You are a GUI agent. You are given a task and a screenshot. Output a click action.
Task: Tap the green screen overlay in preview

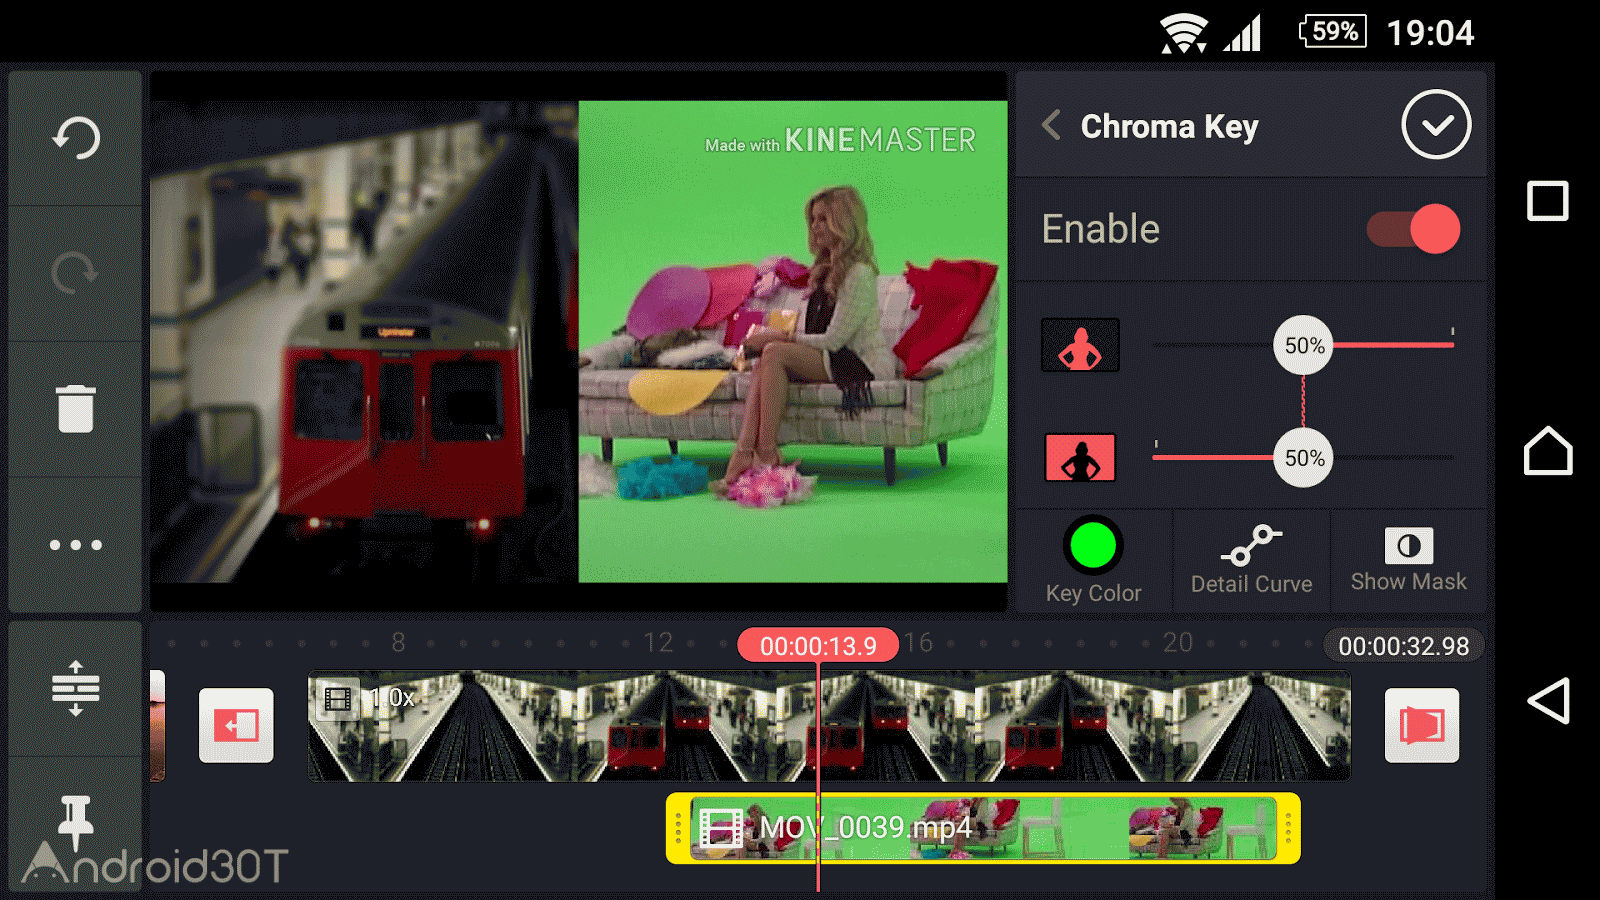pyautogui.click(x=793, y=341)
